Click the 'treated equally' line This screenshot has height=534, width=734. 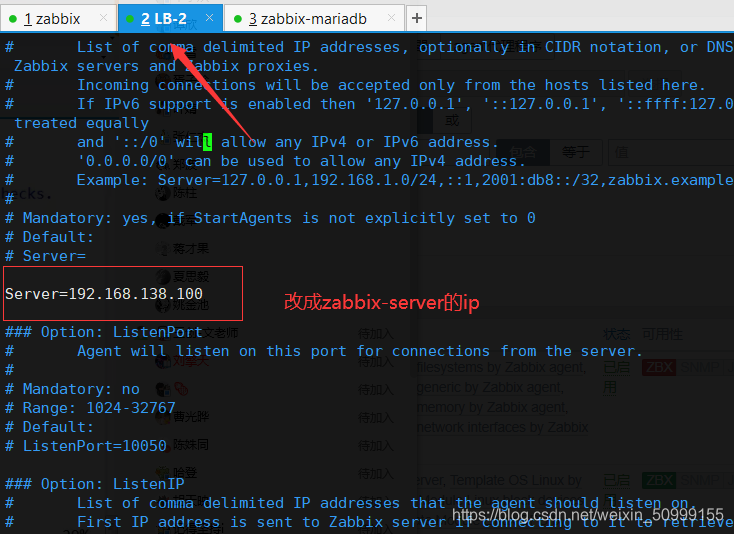[x=81, y=123]
